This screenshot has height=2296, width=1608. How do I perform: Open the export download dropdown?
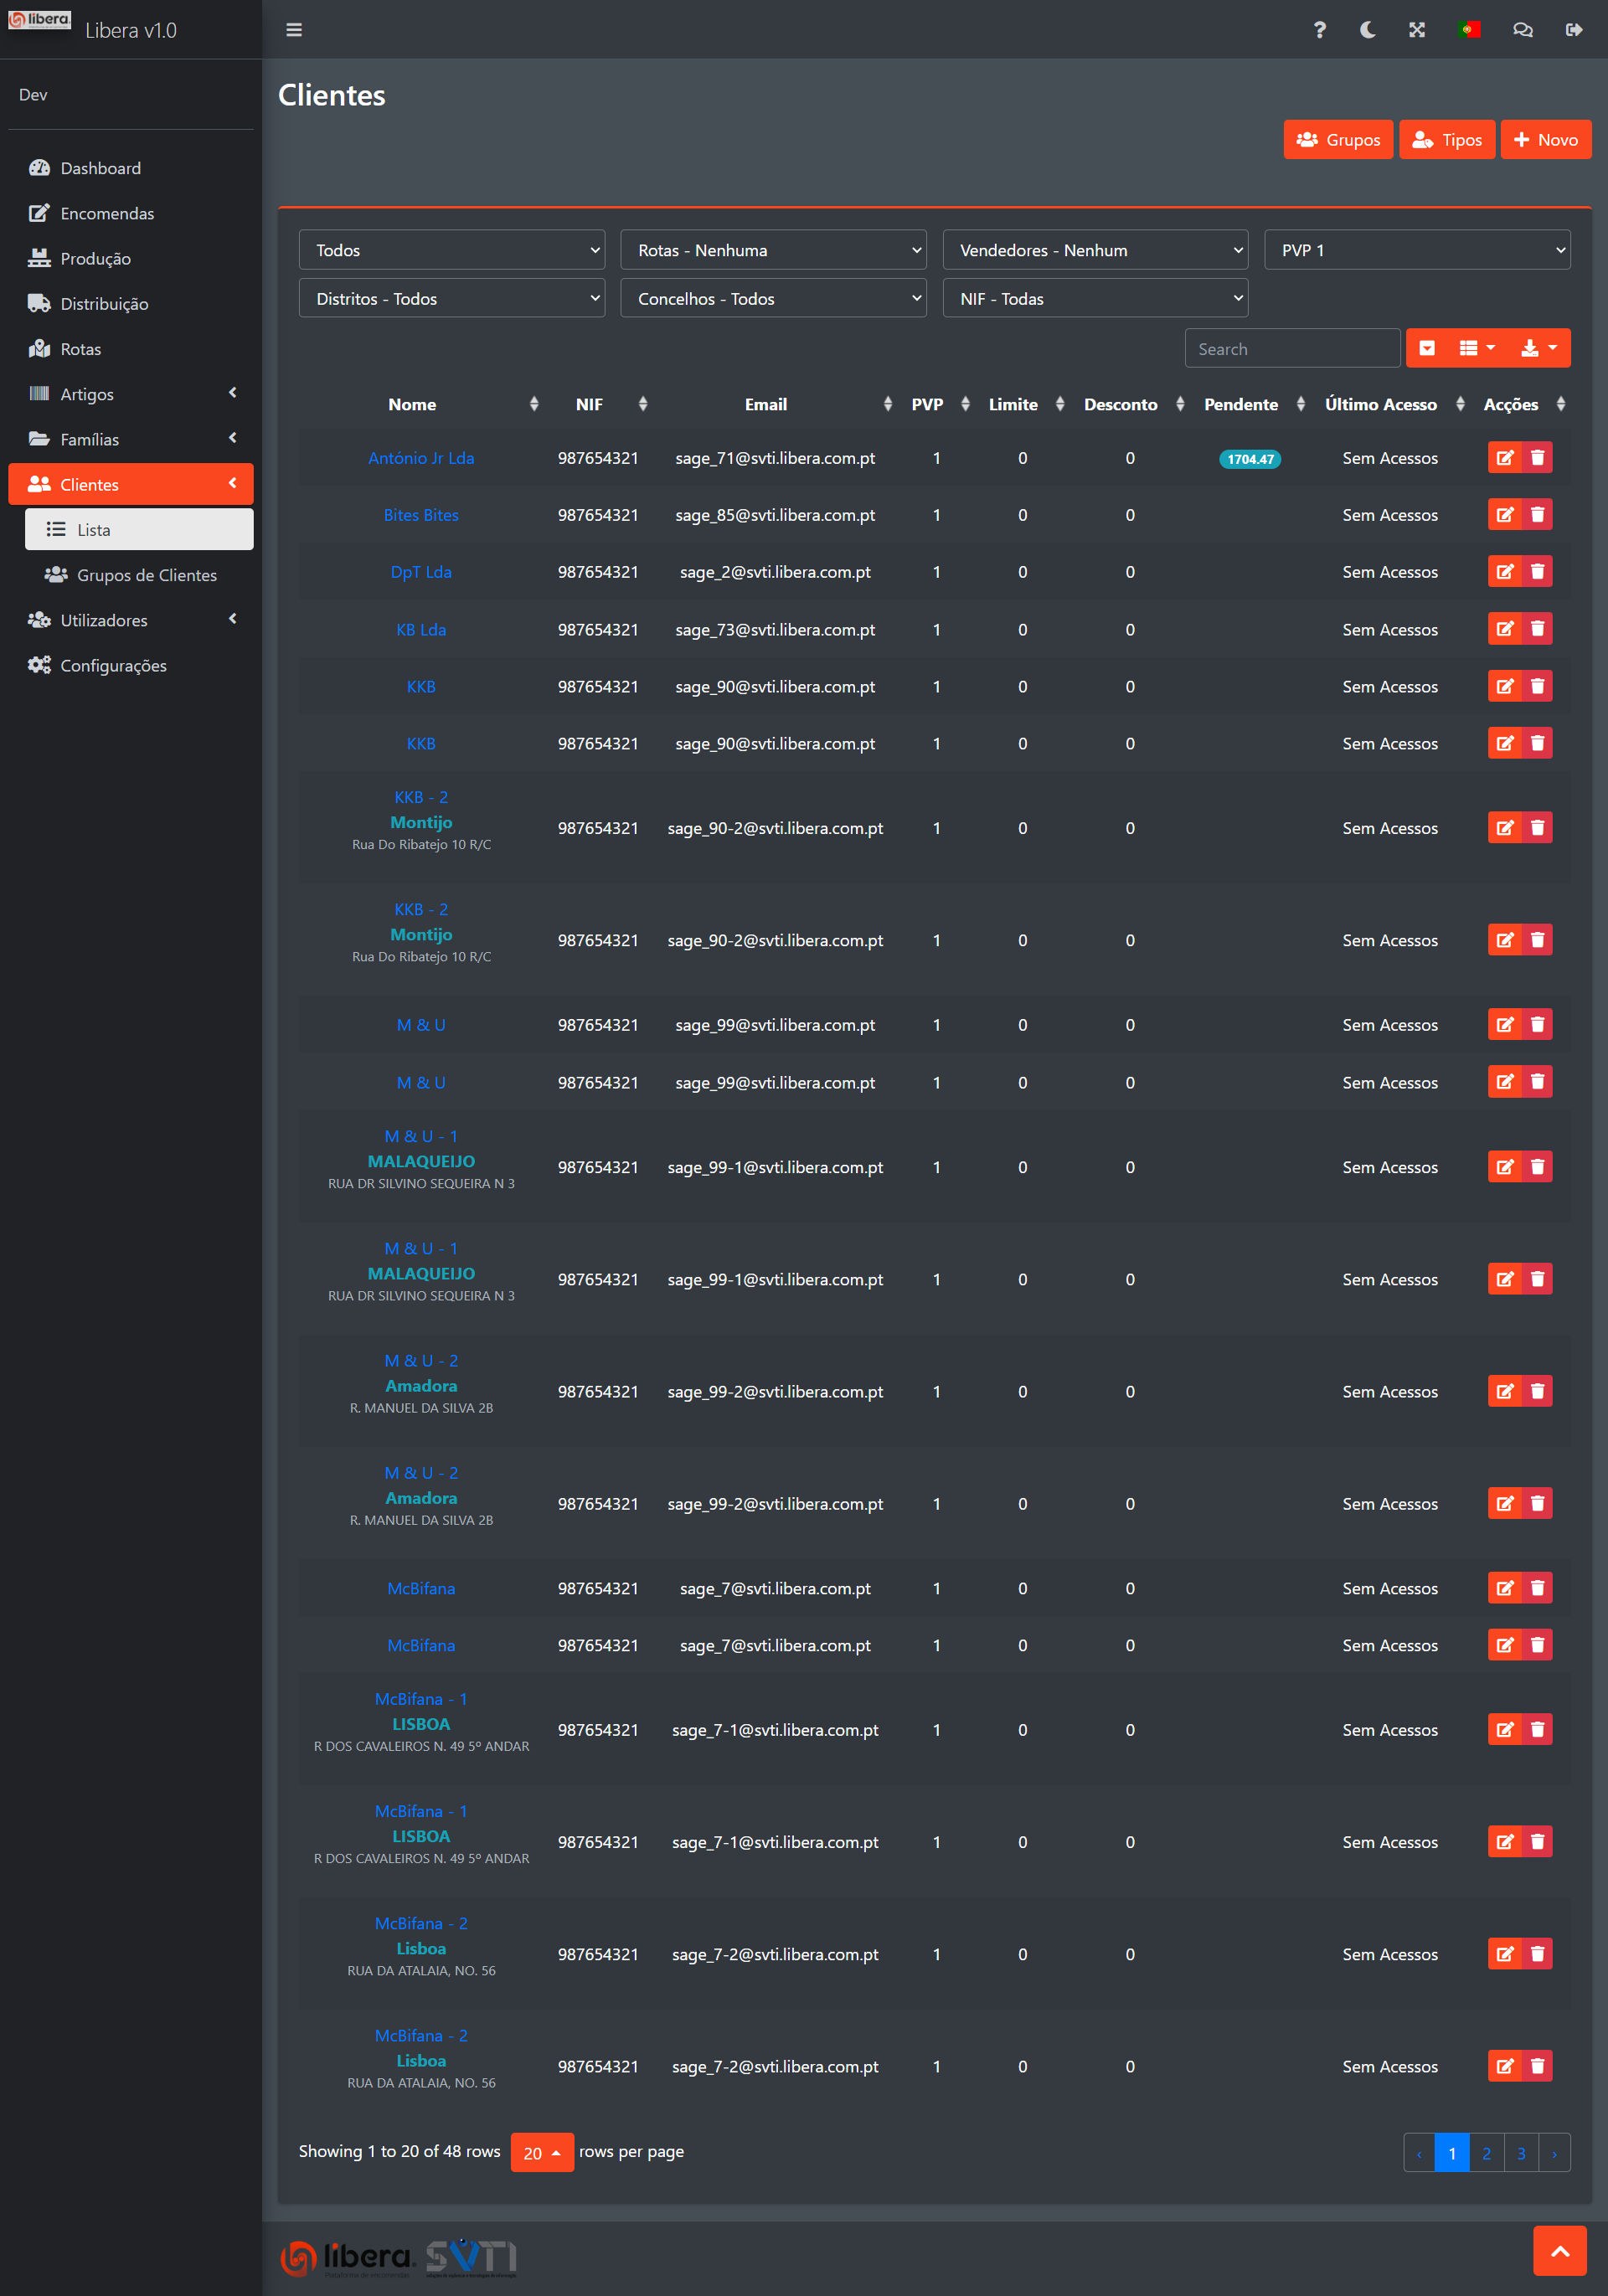(x=1538, y=348)
